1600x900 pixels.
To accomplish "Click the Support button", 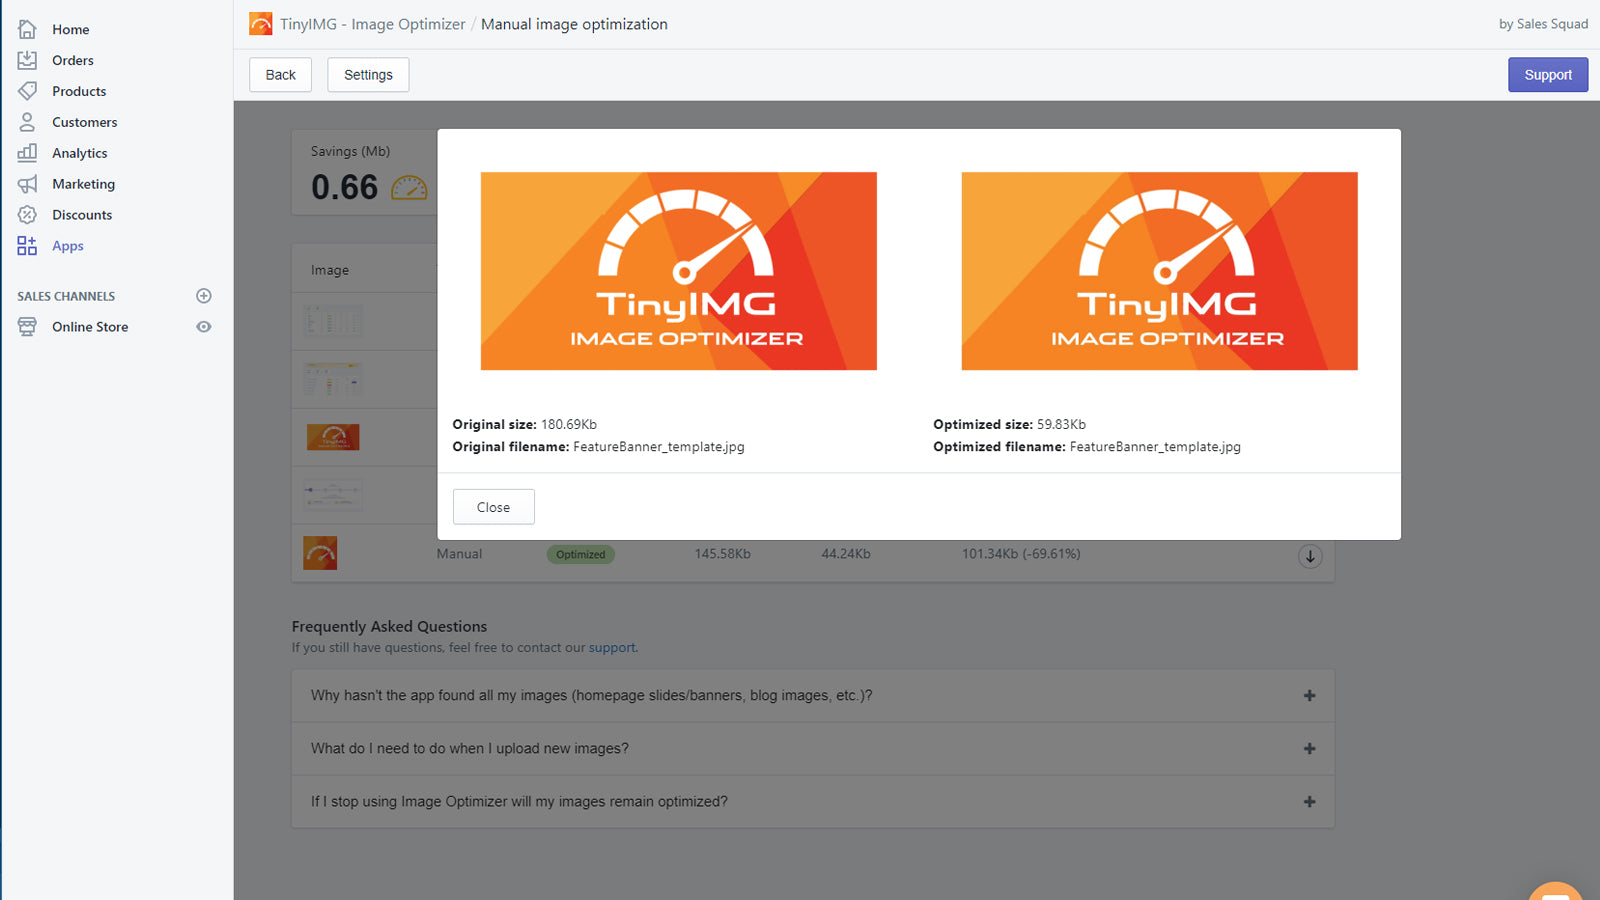I will [x=1548, y=75].
